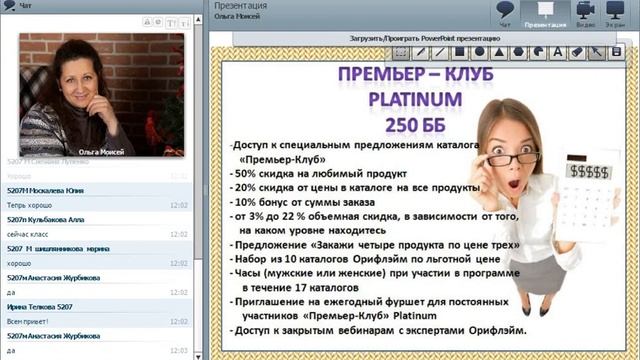The image size is (640, 360).
Task: Click chat scrollbar down arrow
Action: click(198, 356)
